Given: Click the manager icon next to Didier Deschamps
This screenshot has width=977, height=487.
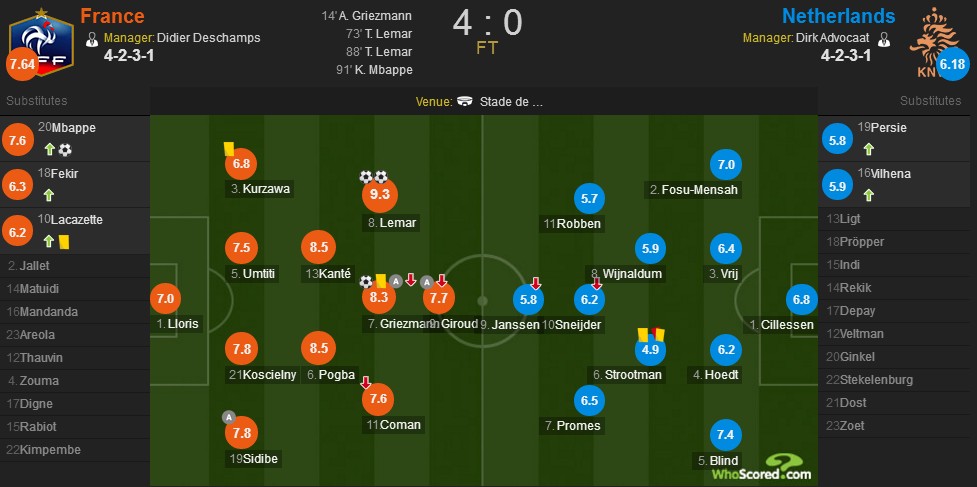Looking at the screenshot, I should pyautogui.click(x=92, y=39).
